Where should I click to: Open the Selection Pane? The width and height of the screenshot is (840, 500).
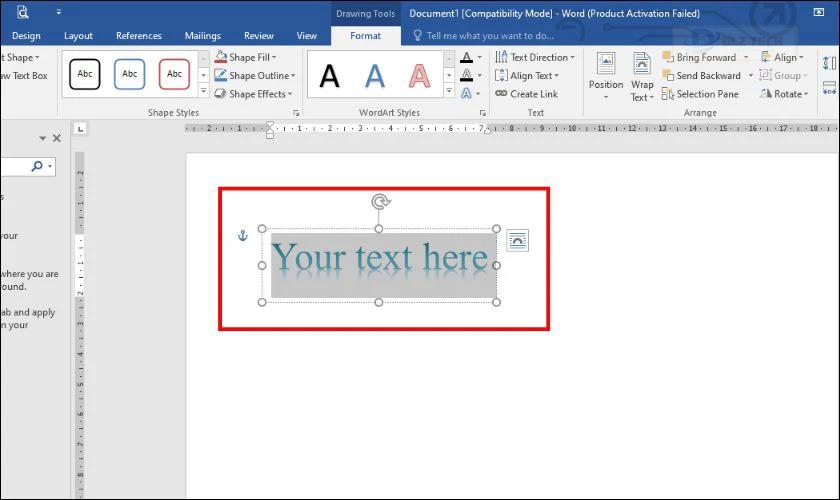(x=700, y=94)
